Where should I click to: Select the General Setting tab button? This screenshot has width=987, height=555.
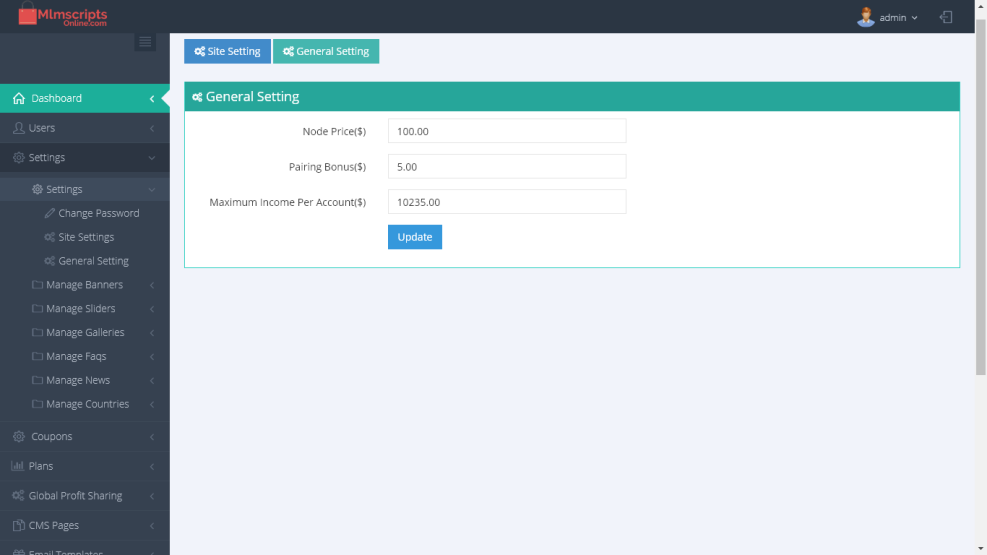pos(326,51)
